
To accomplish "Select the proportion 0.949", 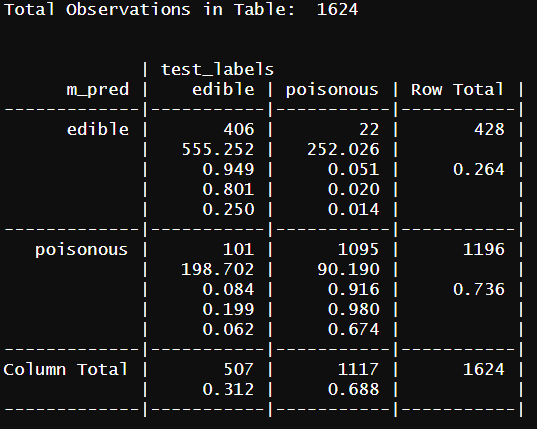I will pos(228,169).
